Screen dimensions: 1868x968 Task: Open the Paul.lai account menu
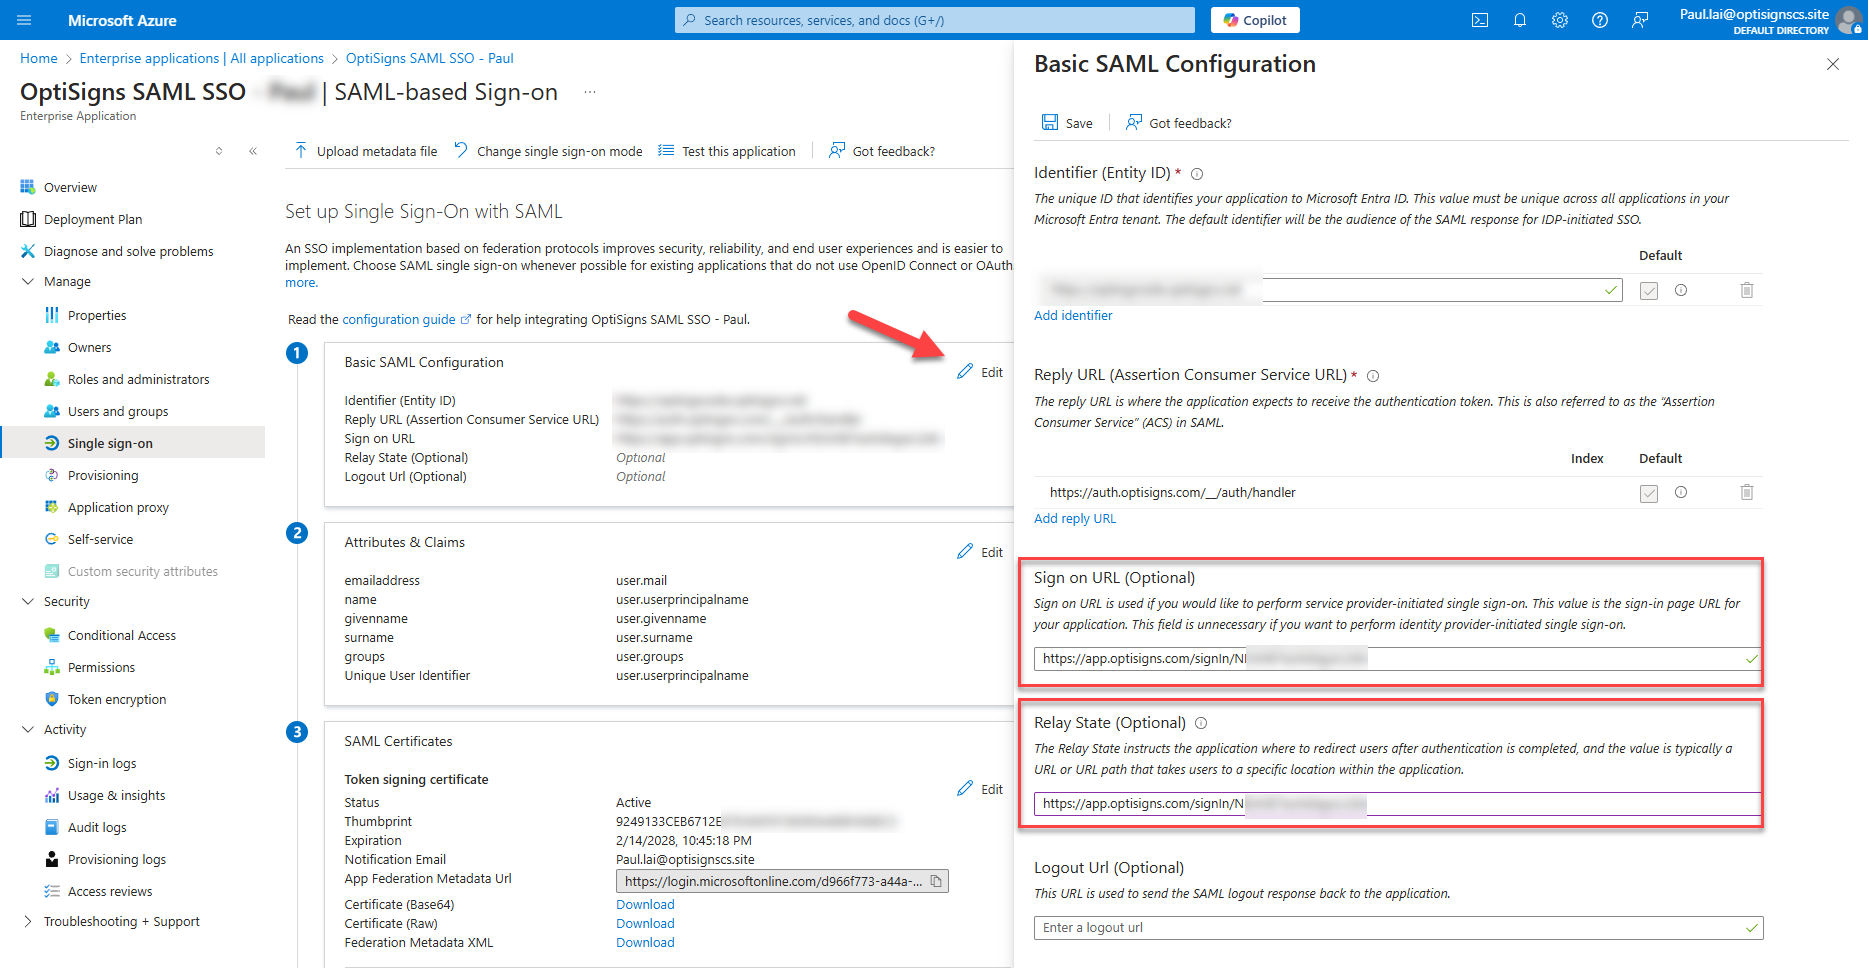pos(1770,20)
